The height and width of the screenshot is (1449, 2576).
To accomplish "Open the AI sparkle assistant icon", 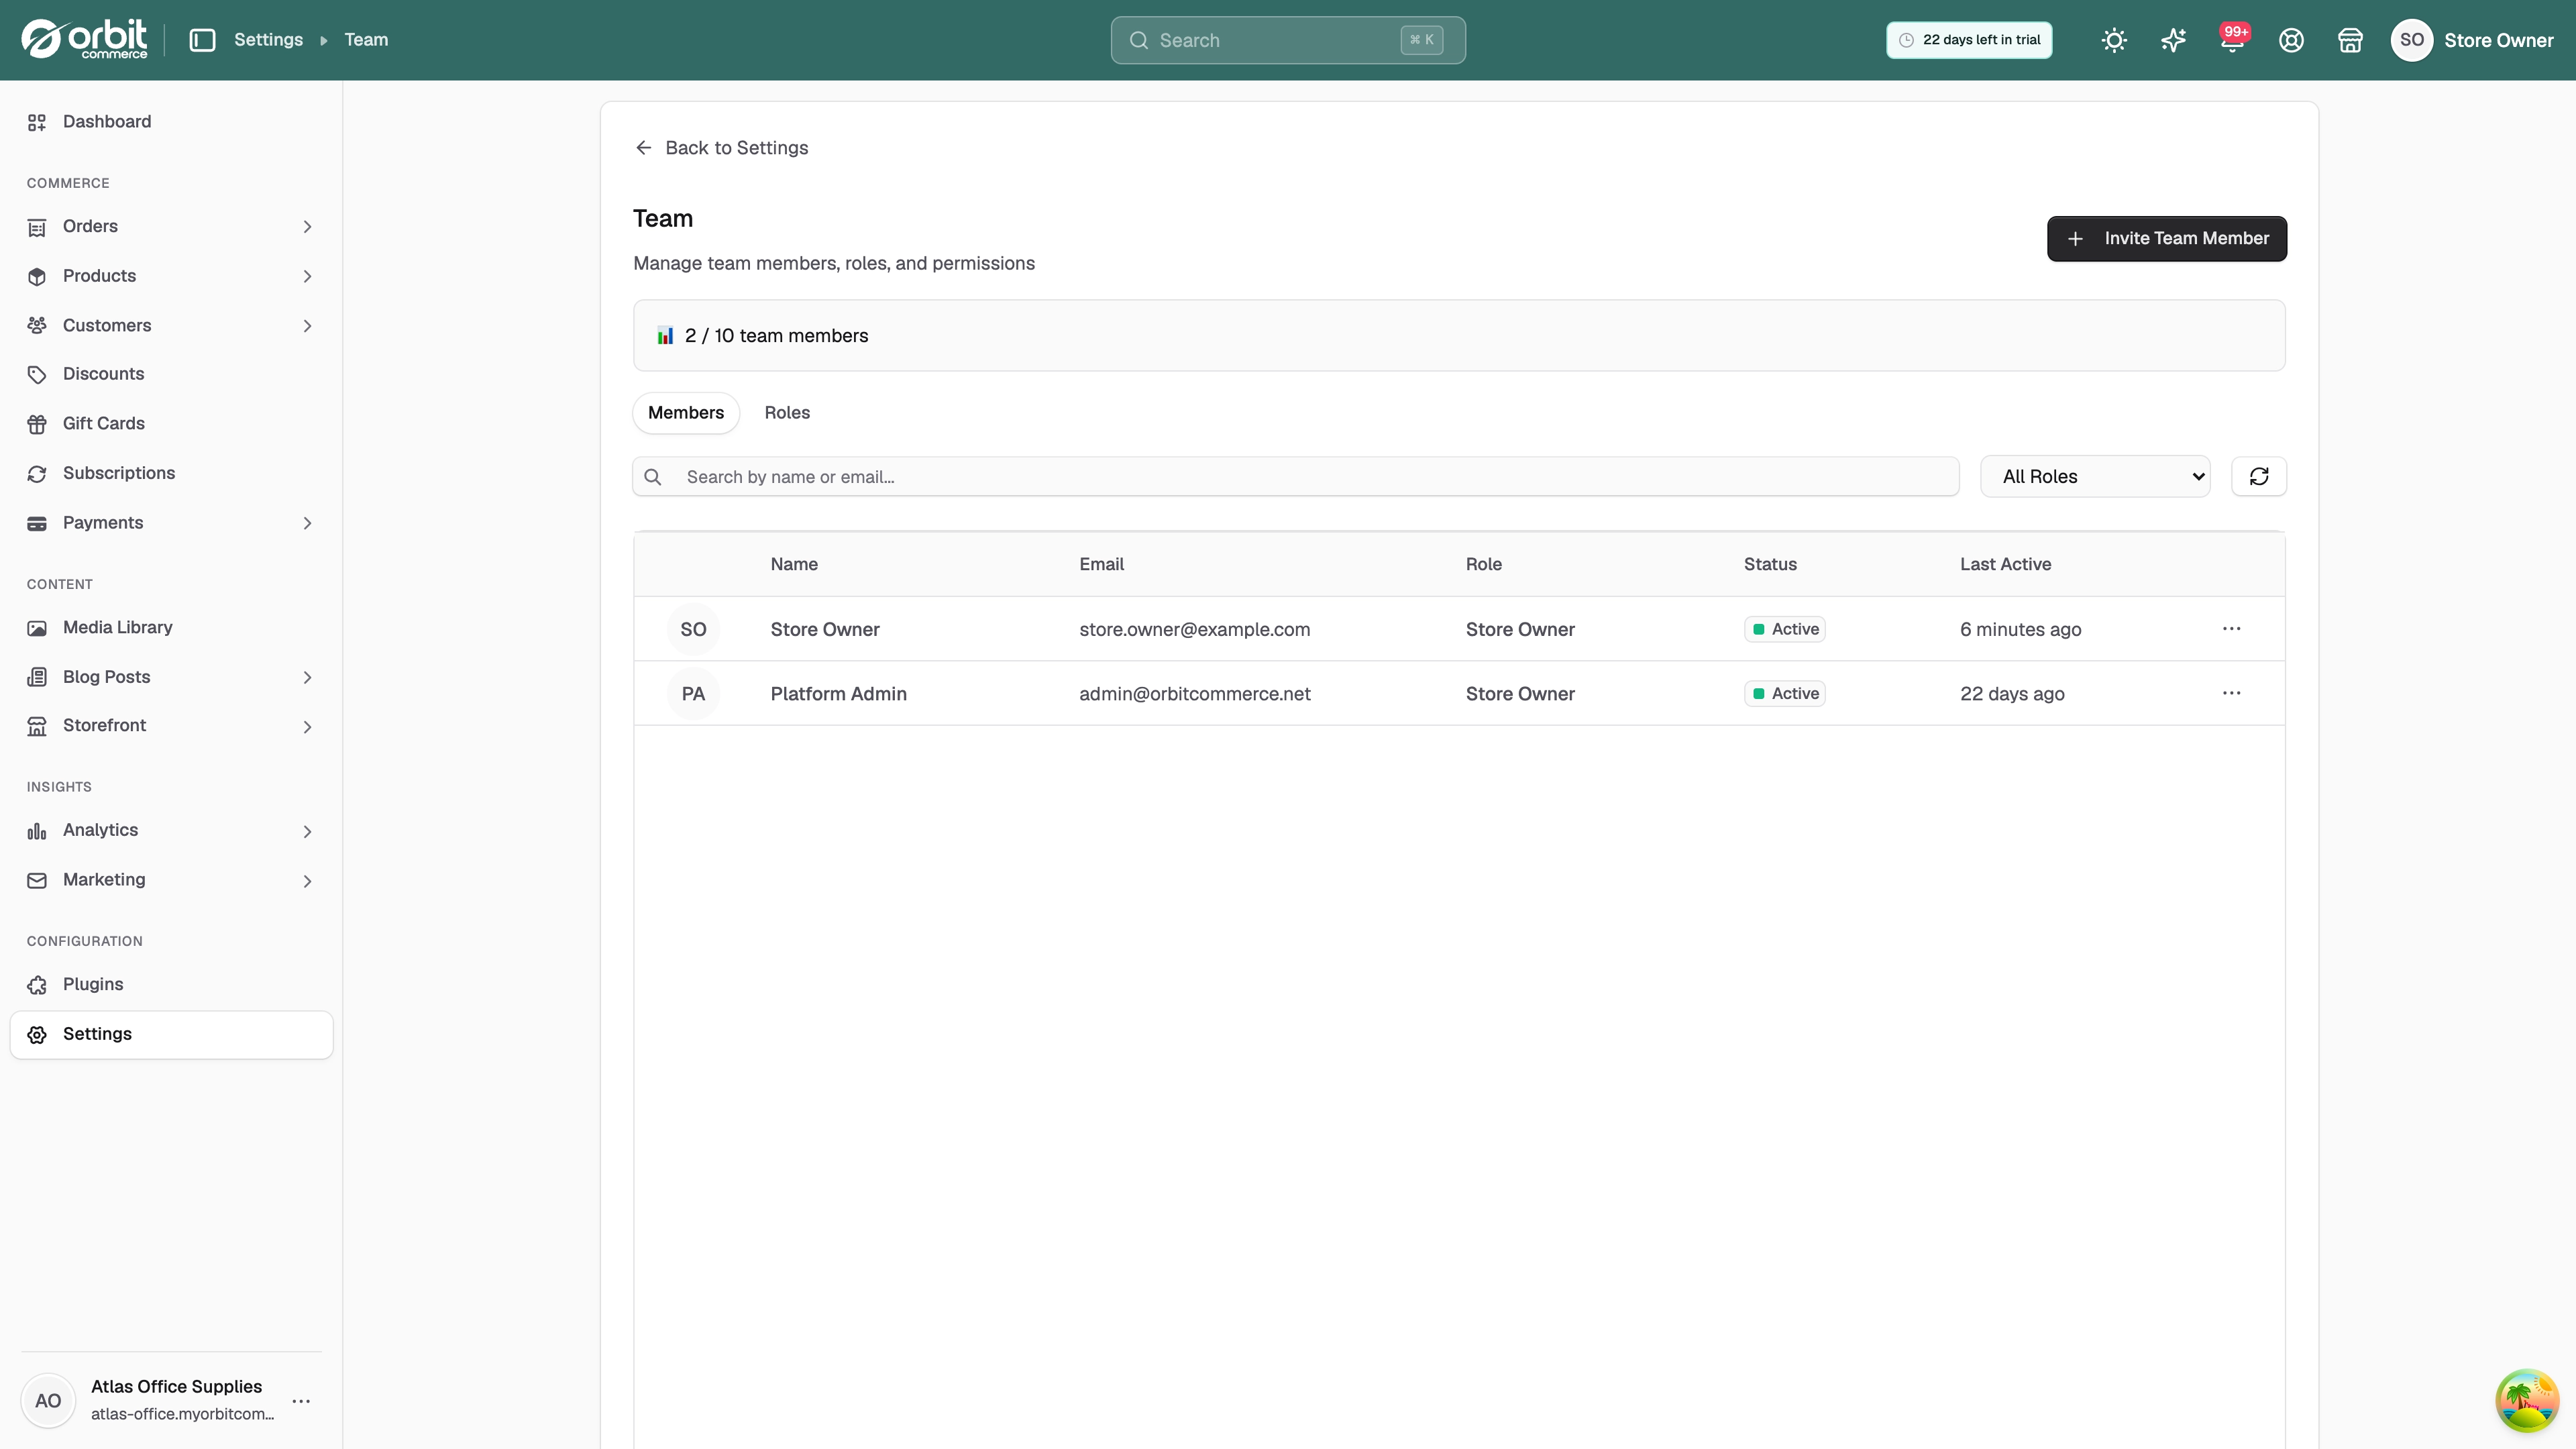I will click(x=2173, y=40).
